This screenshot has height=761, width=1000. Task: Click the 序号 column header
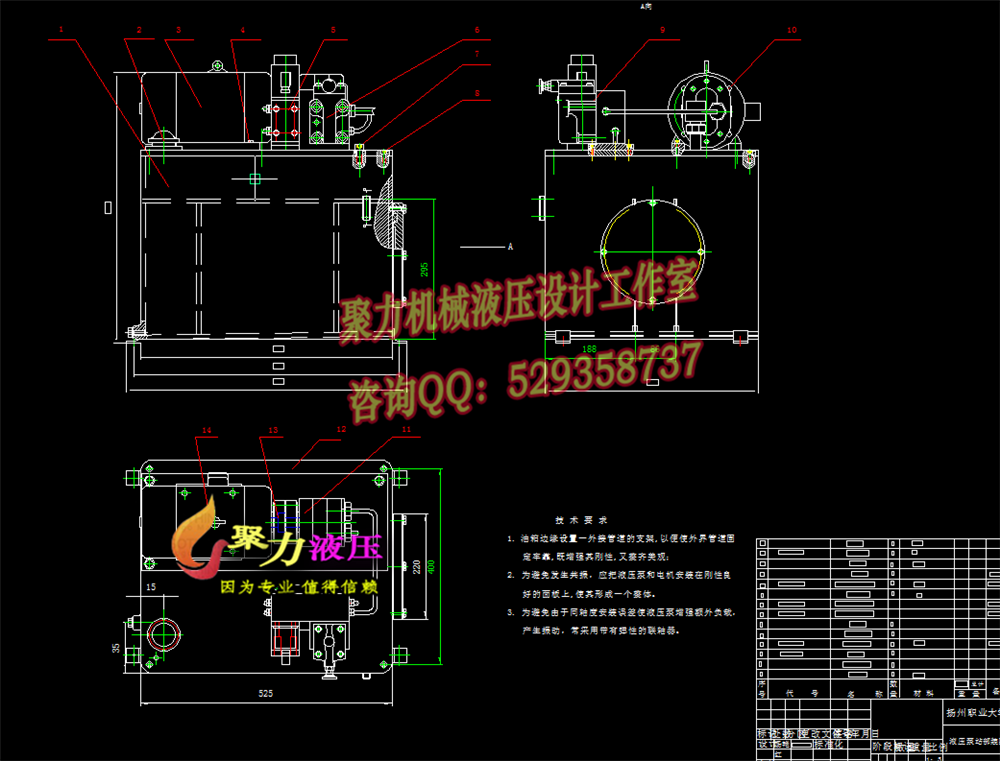pyautogui.click(x=761, y=689)
